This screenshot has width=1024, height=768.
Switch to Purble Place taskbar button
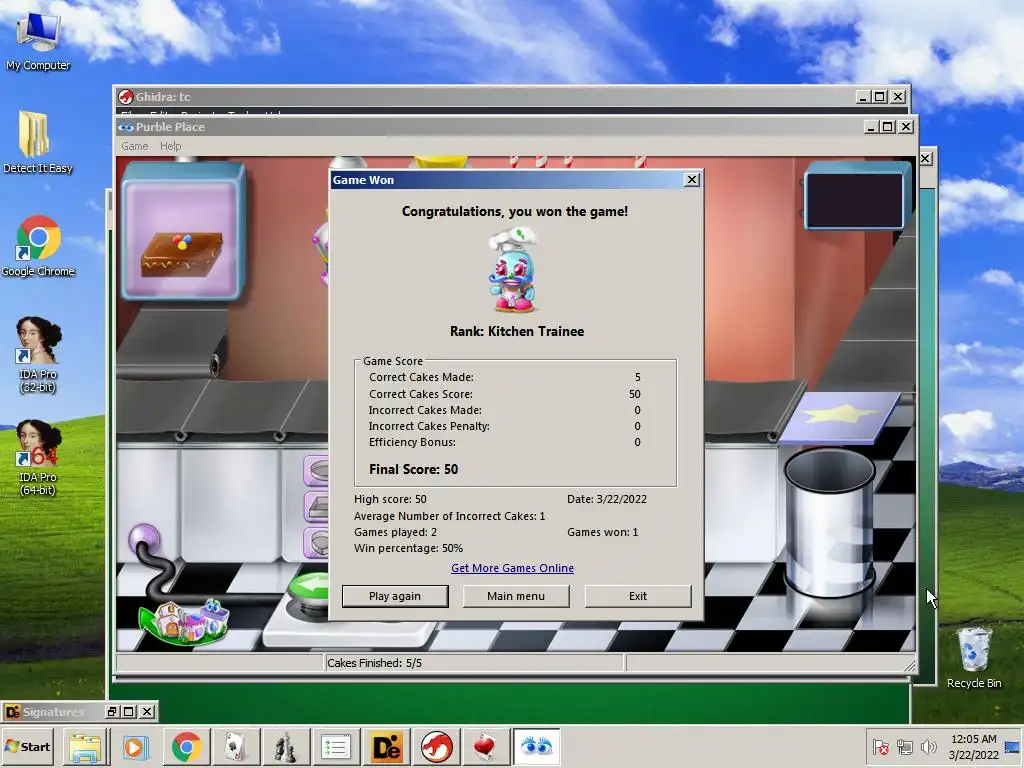[x=537, y=747]
